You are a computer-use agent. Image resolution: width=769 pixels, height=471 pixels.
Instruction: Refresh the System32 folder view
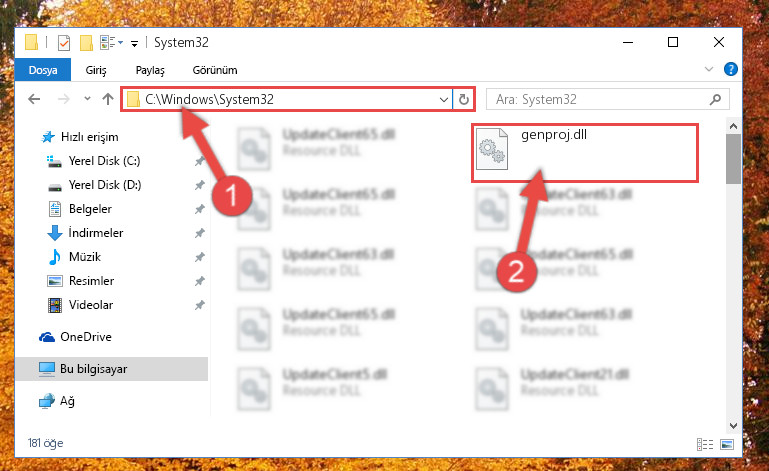coord(463,100)
